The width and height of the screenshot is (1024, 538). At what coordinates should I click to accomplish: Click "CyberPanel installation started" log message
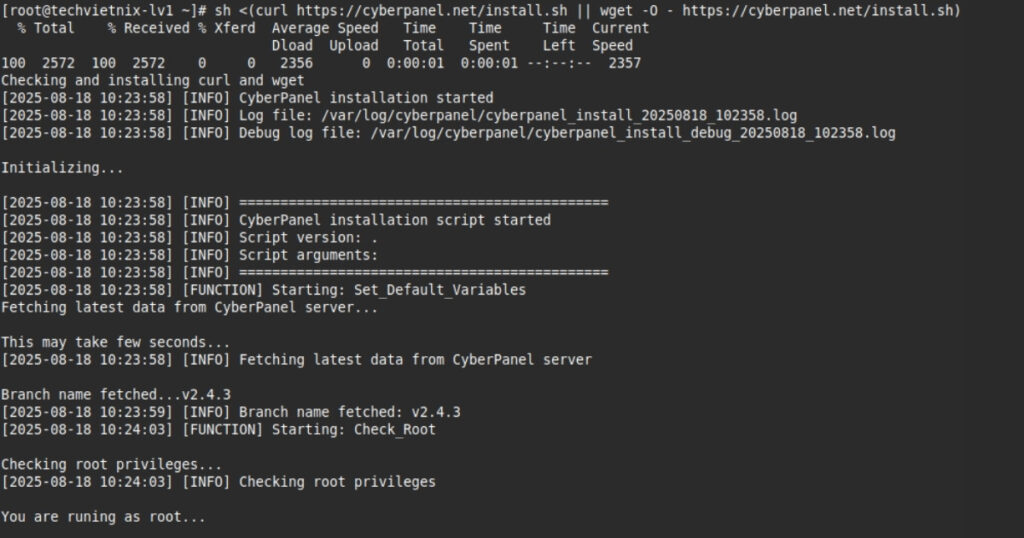[x=366, y=98]
